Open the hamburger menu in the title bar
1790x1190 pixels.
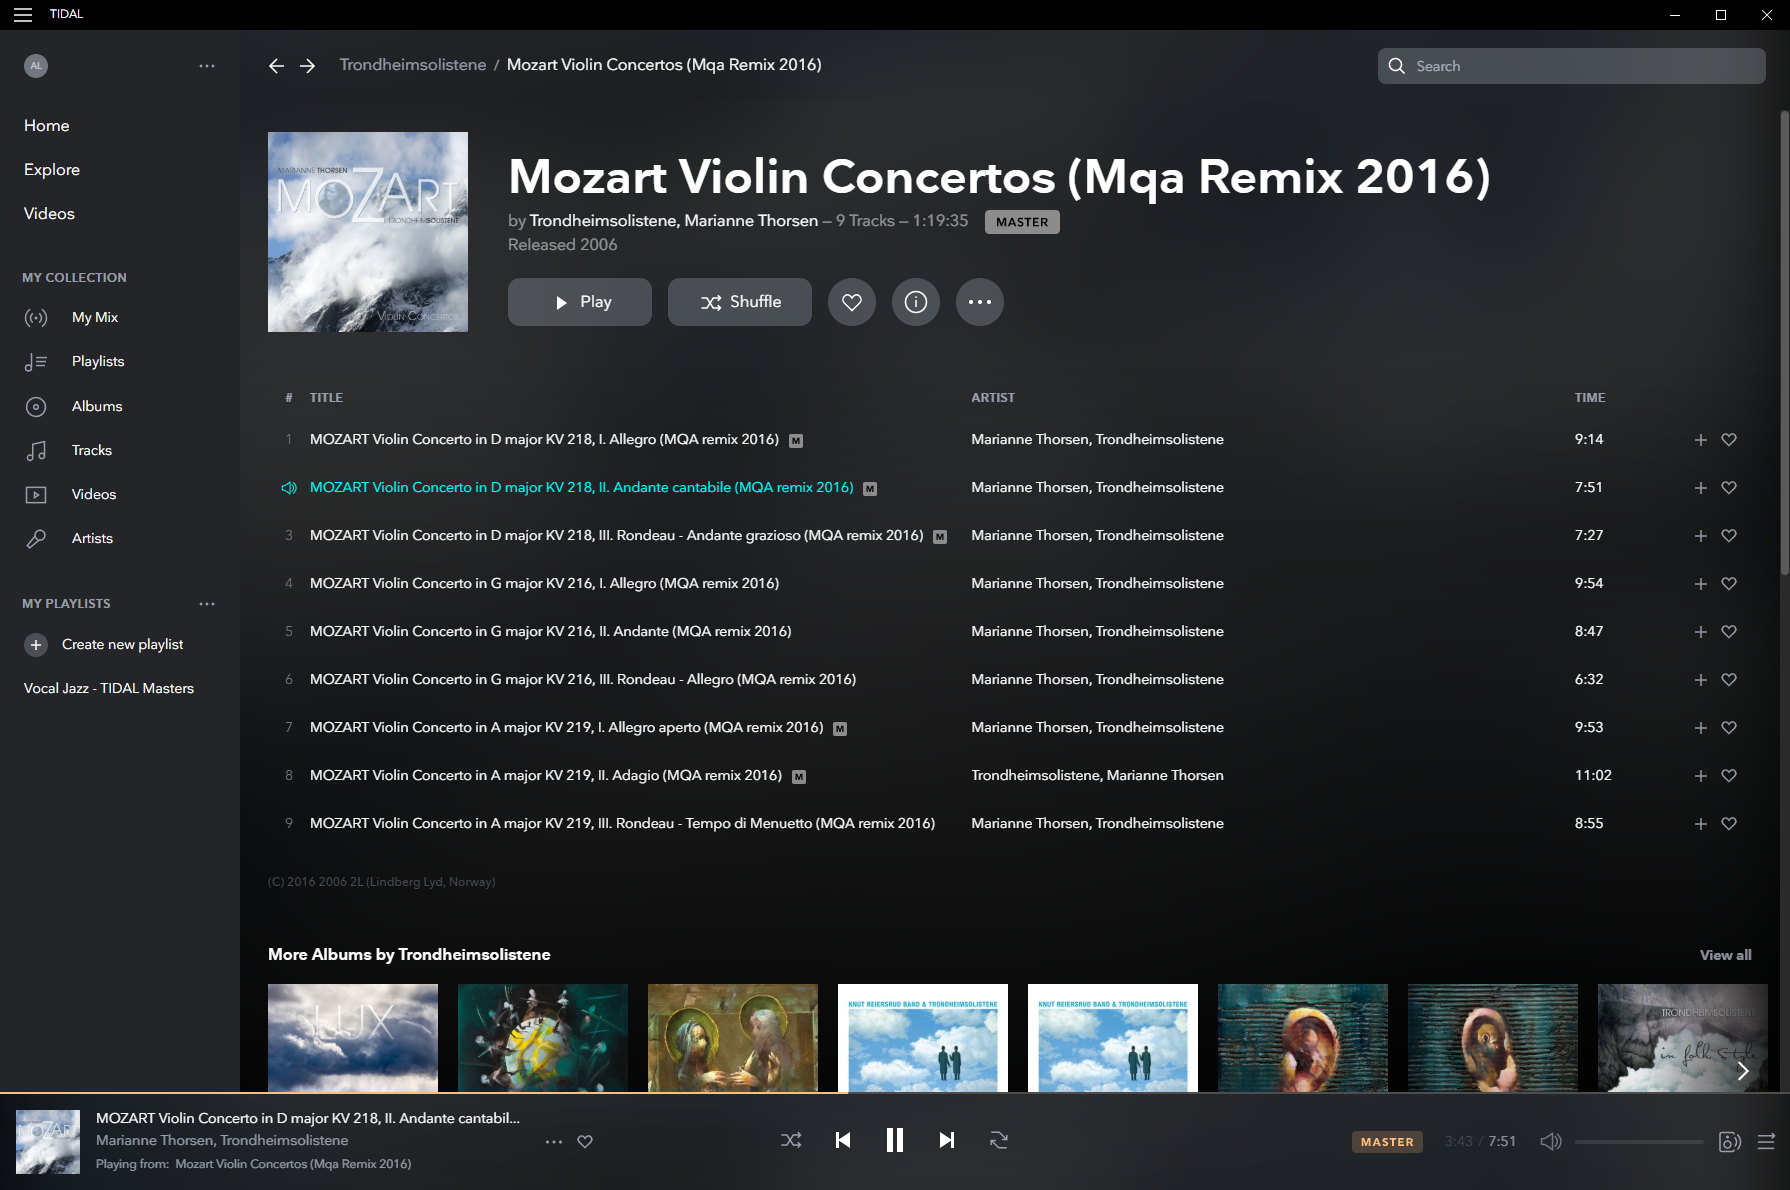[x=22, y=15]
